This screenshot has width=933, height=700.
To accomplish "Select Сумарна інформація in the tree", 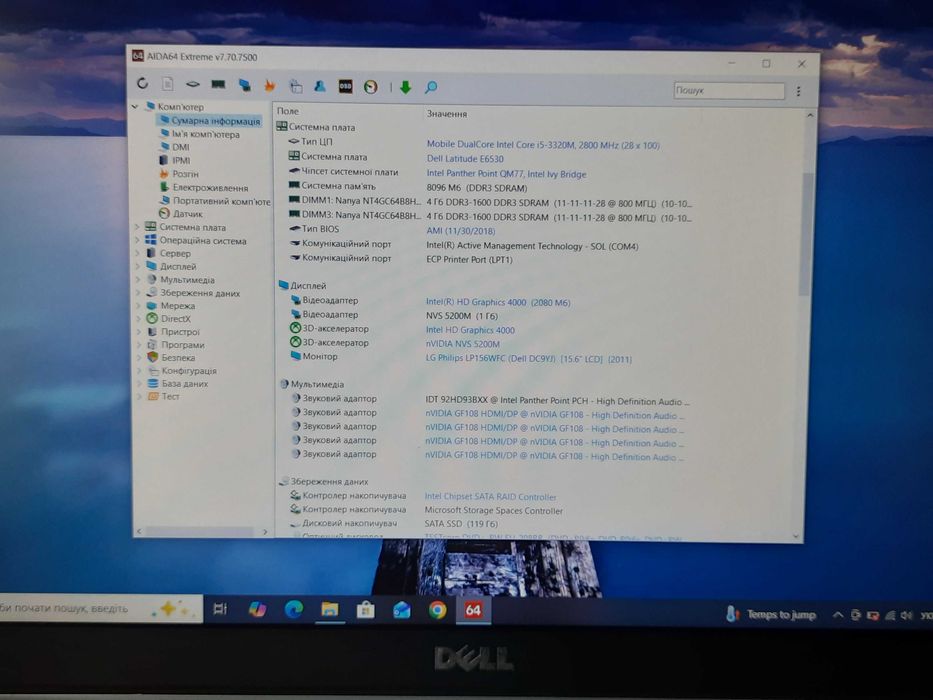I will point(210,121).
